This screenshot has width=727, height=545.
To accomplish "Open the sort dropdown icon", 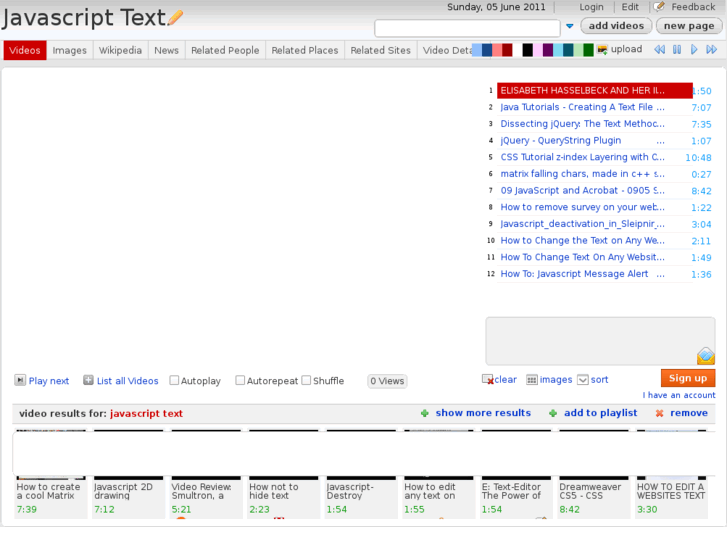I will pos(583,380).
